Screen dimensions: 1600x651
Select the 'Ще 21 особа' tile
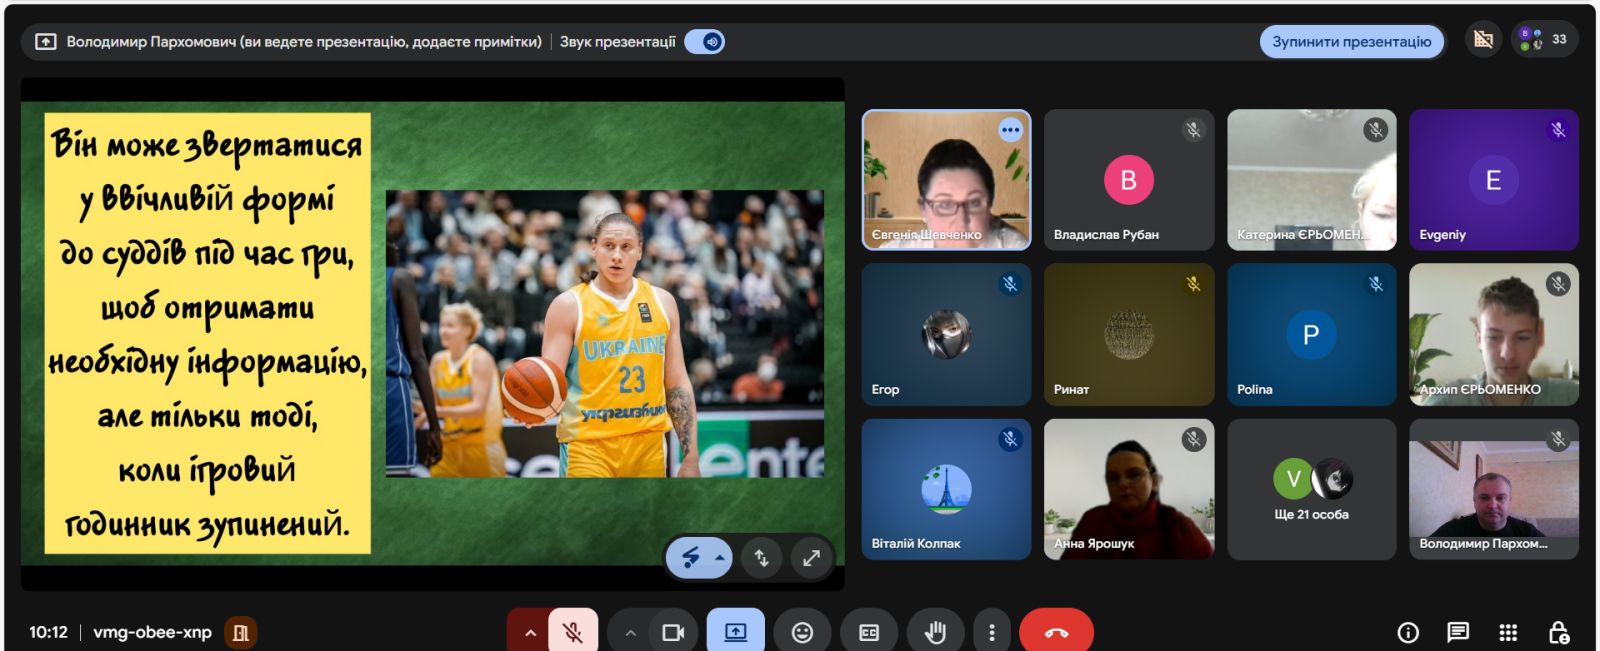(x=1311, y=489)
